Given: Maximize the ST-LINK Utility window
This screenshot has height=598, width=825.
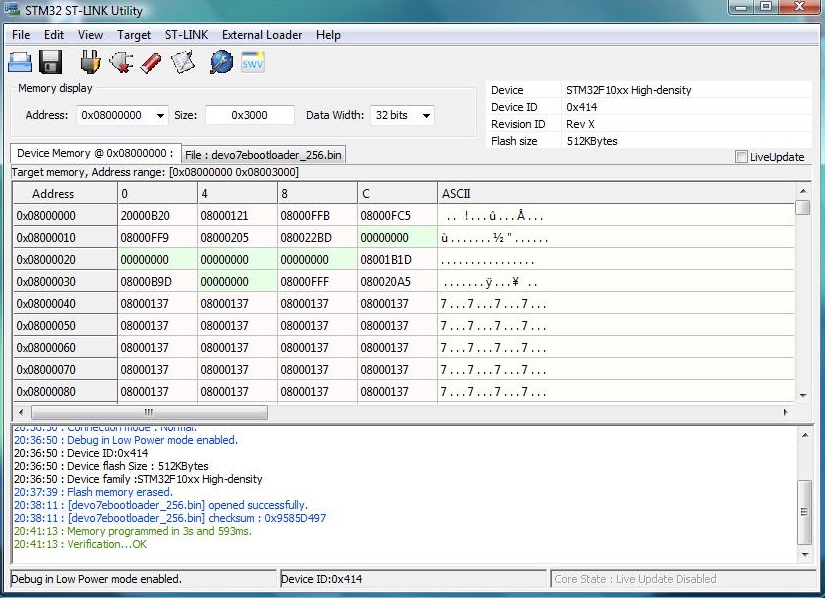Looking at the screenshot, I should pos(766,7).
